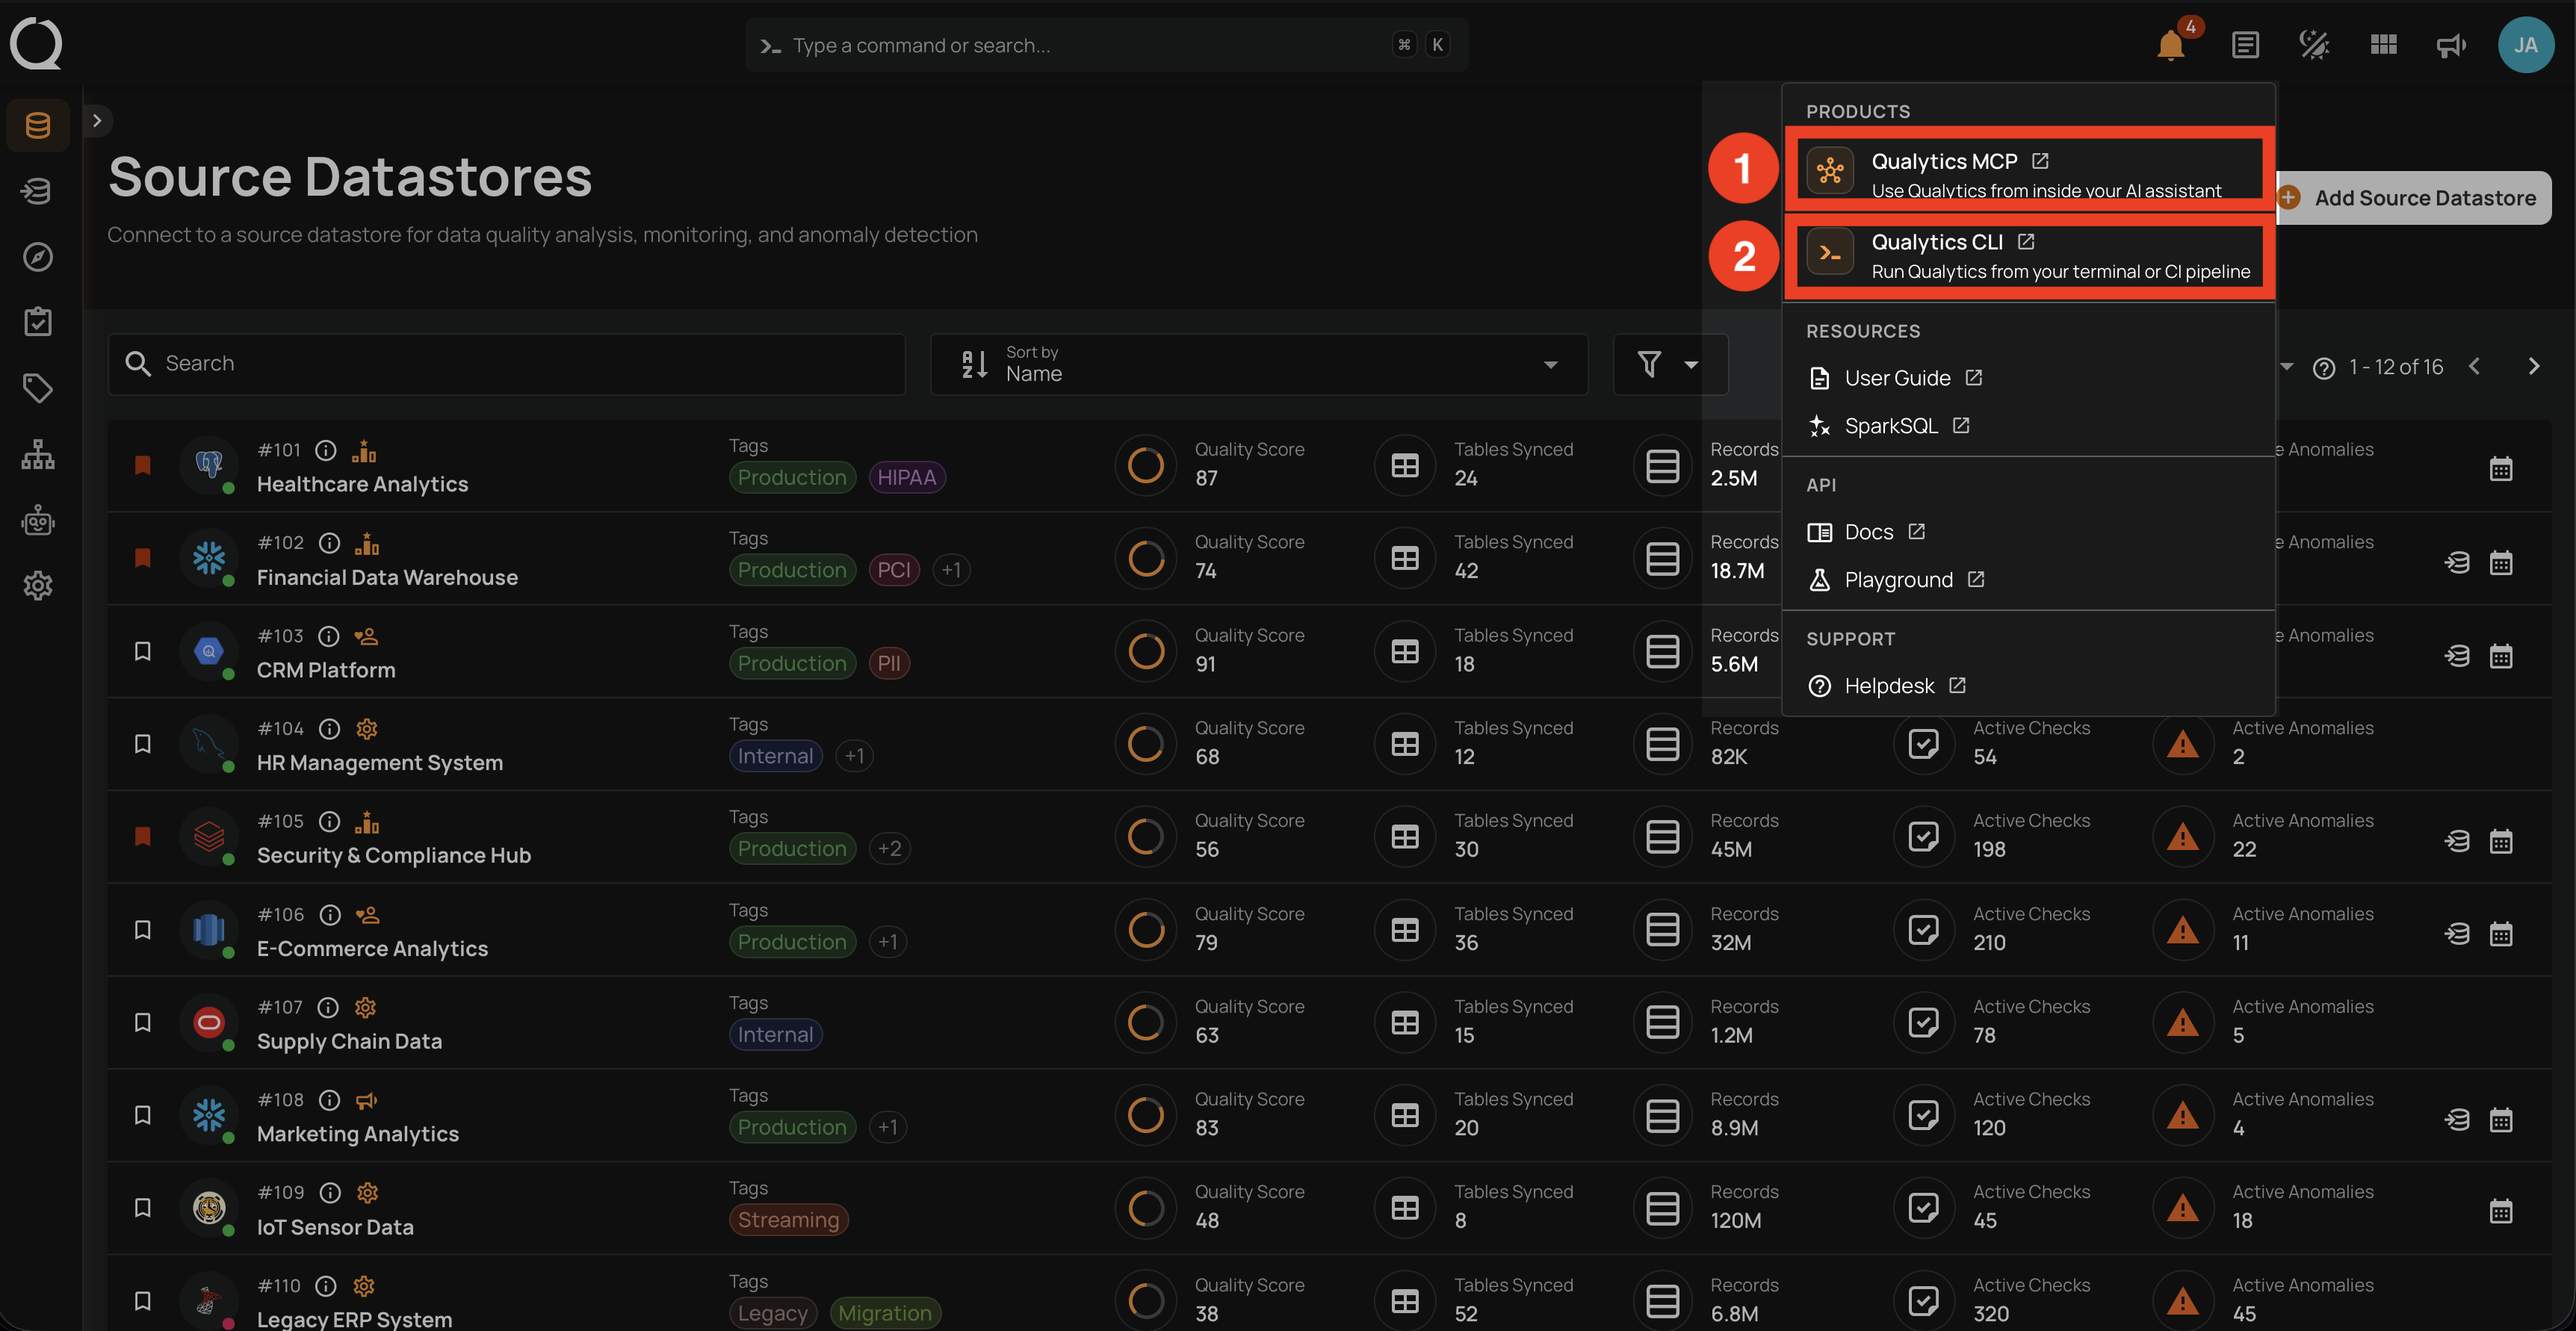Image resolution: width=2576 pixels, height=1331 pixels.
Task: Remove bookmark from Financial Data Warehouse
Action: pyautogui.click(x=143, y=558)
